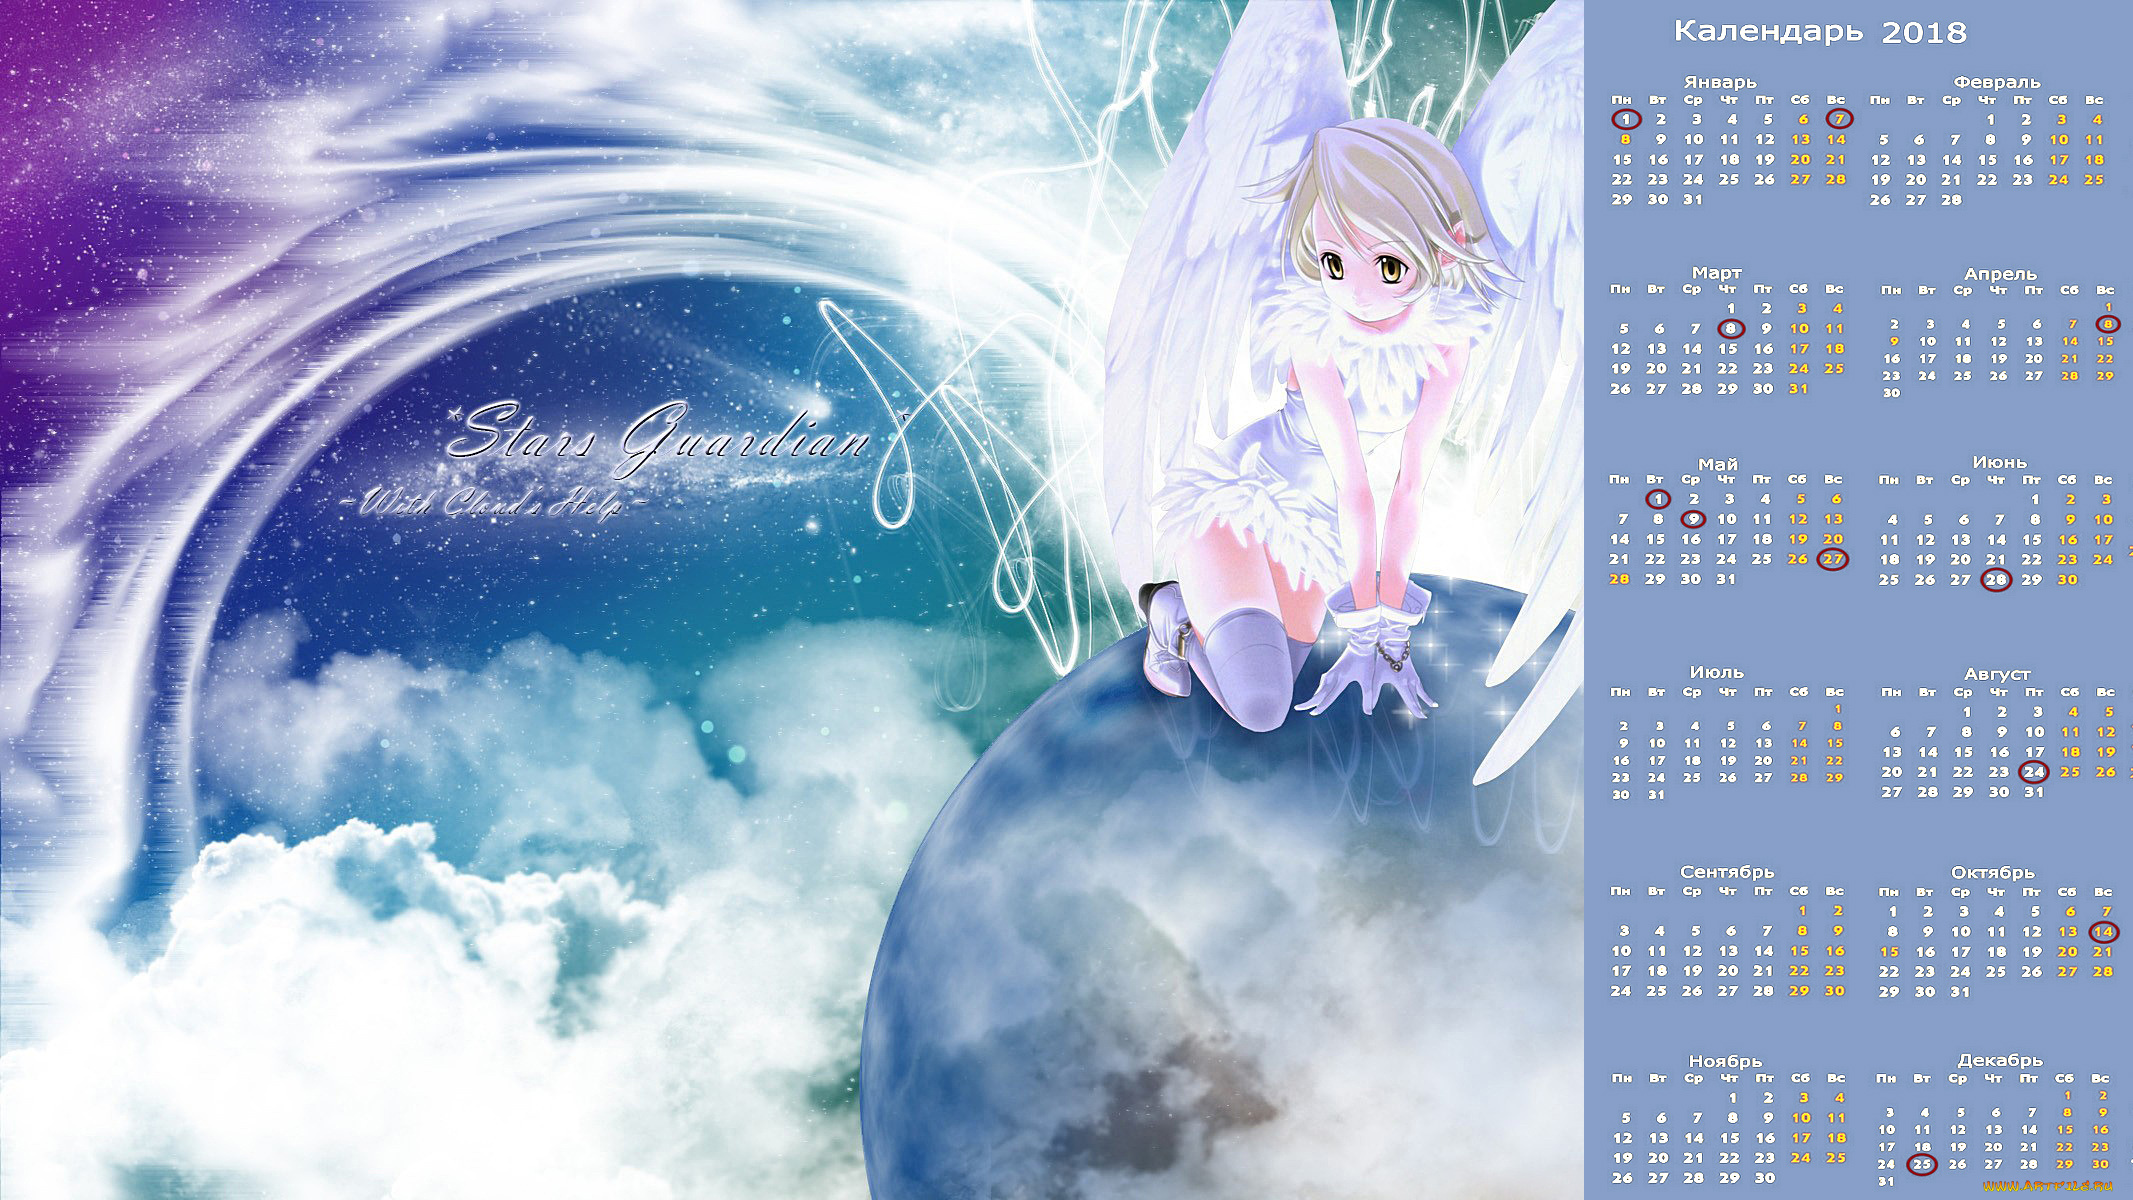Select the circled October 14 date
The height and width of the screenshot is (1200, 2133).
[2104, 932]
